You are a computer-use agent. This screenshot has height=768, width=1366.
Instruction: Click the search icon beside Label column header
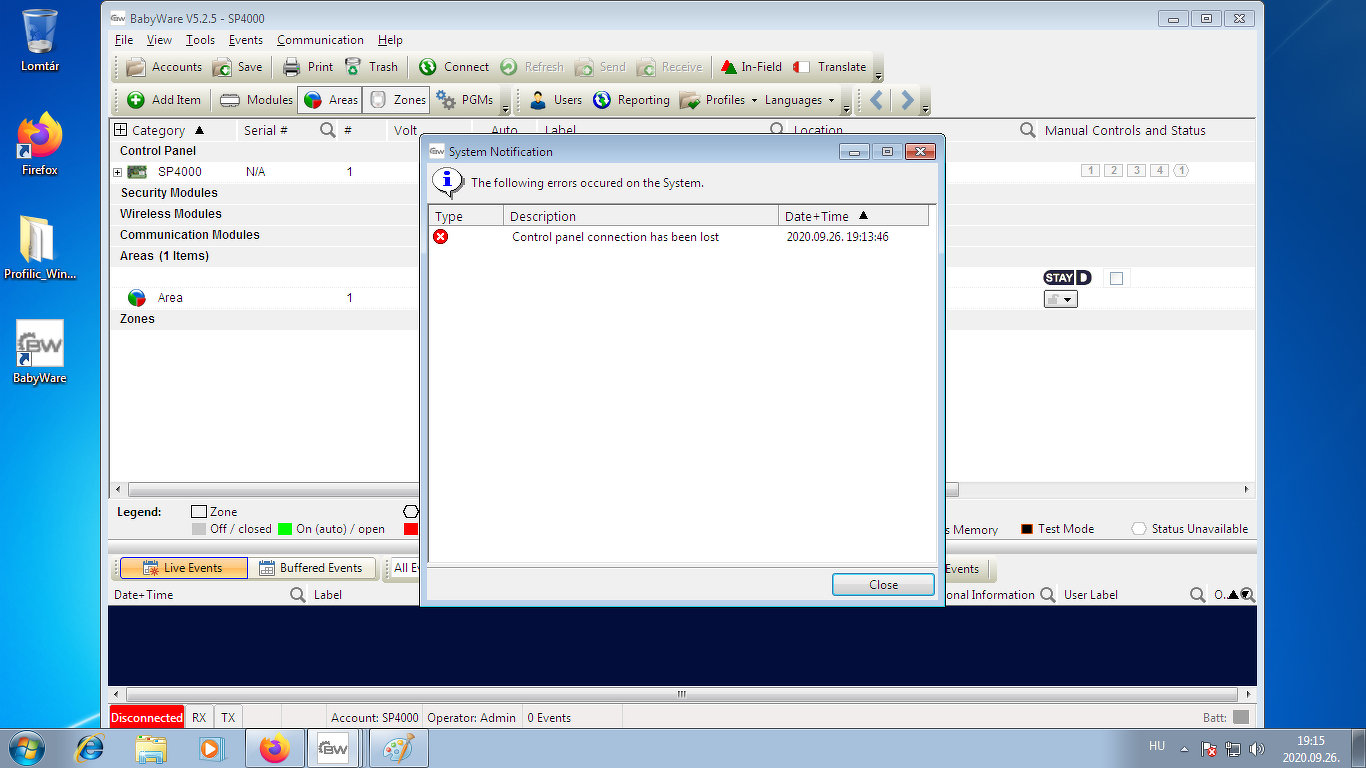click(777, 130)
